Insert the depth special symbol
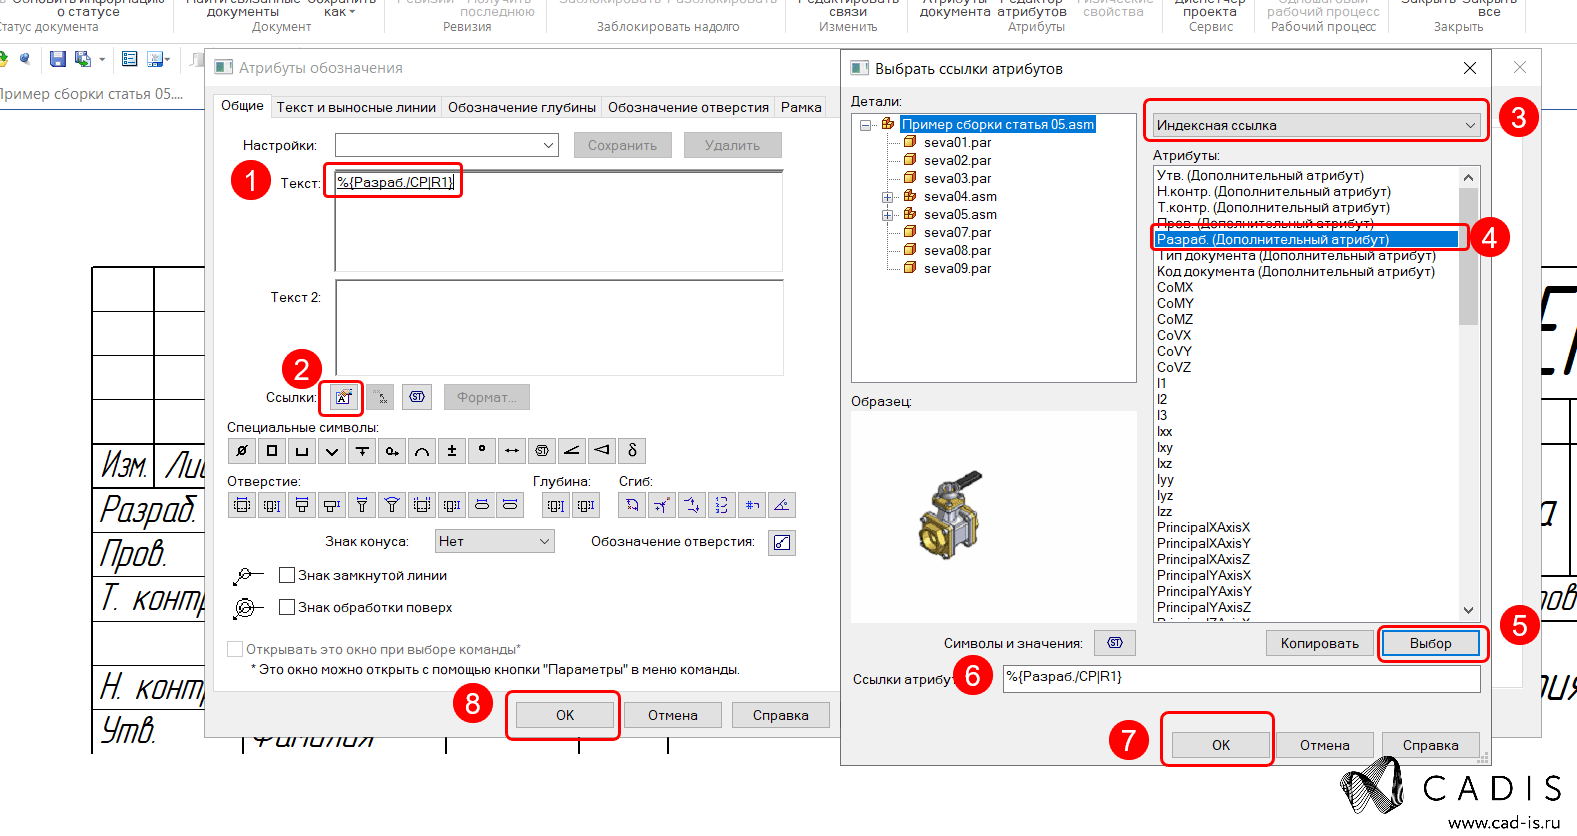Viewport: 1577px width, 836px height. click(x=362, y=450)
